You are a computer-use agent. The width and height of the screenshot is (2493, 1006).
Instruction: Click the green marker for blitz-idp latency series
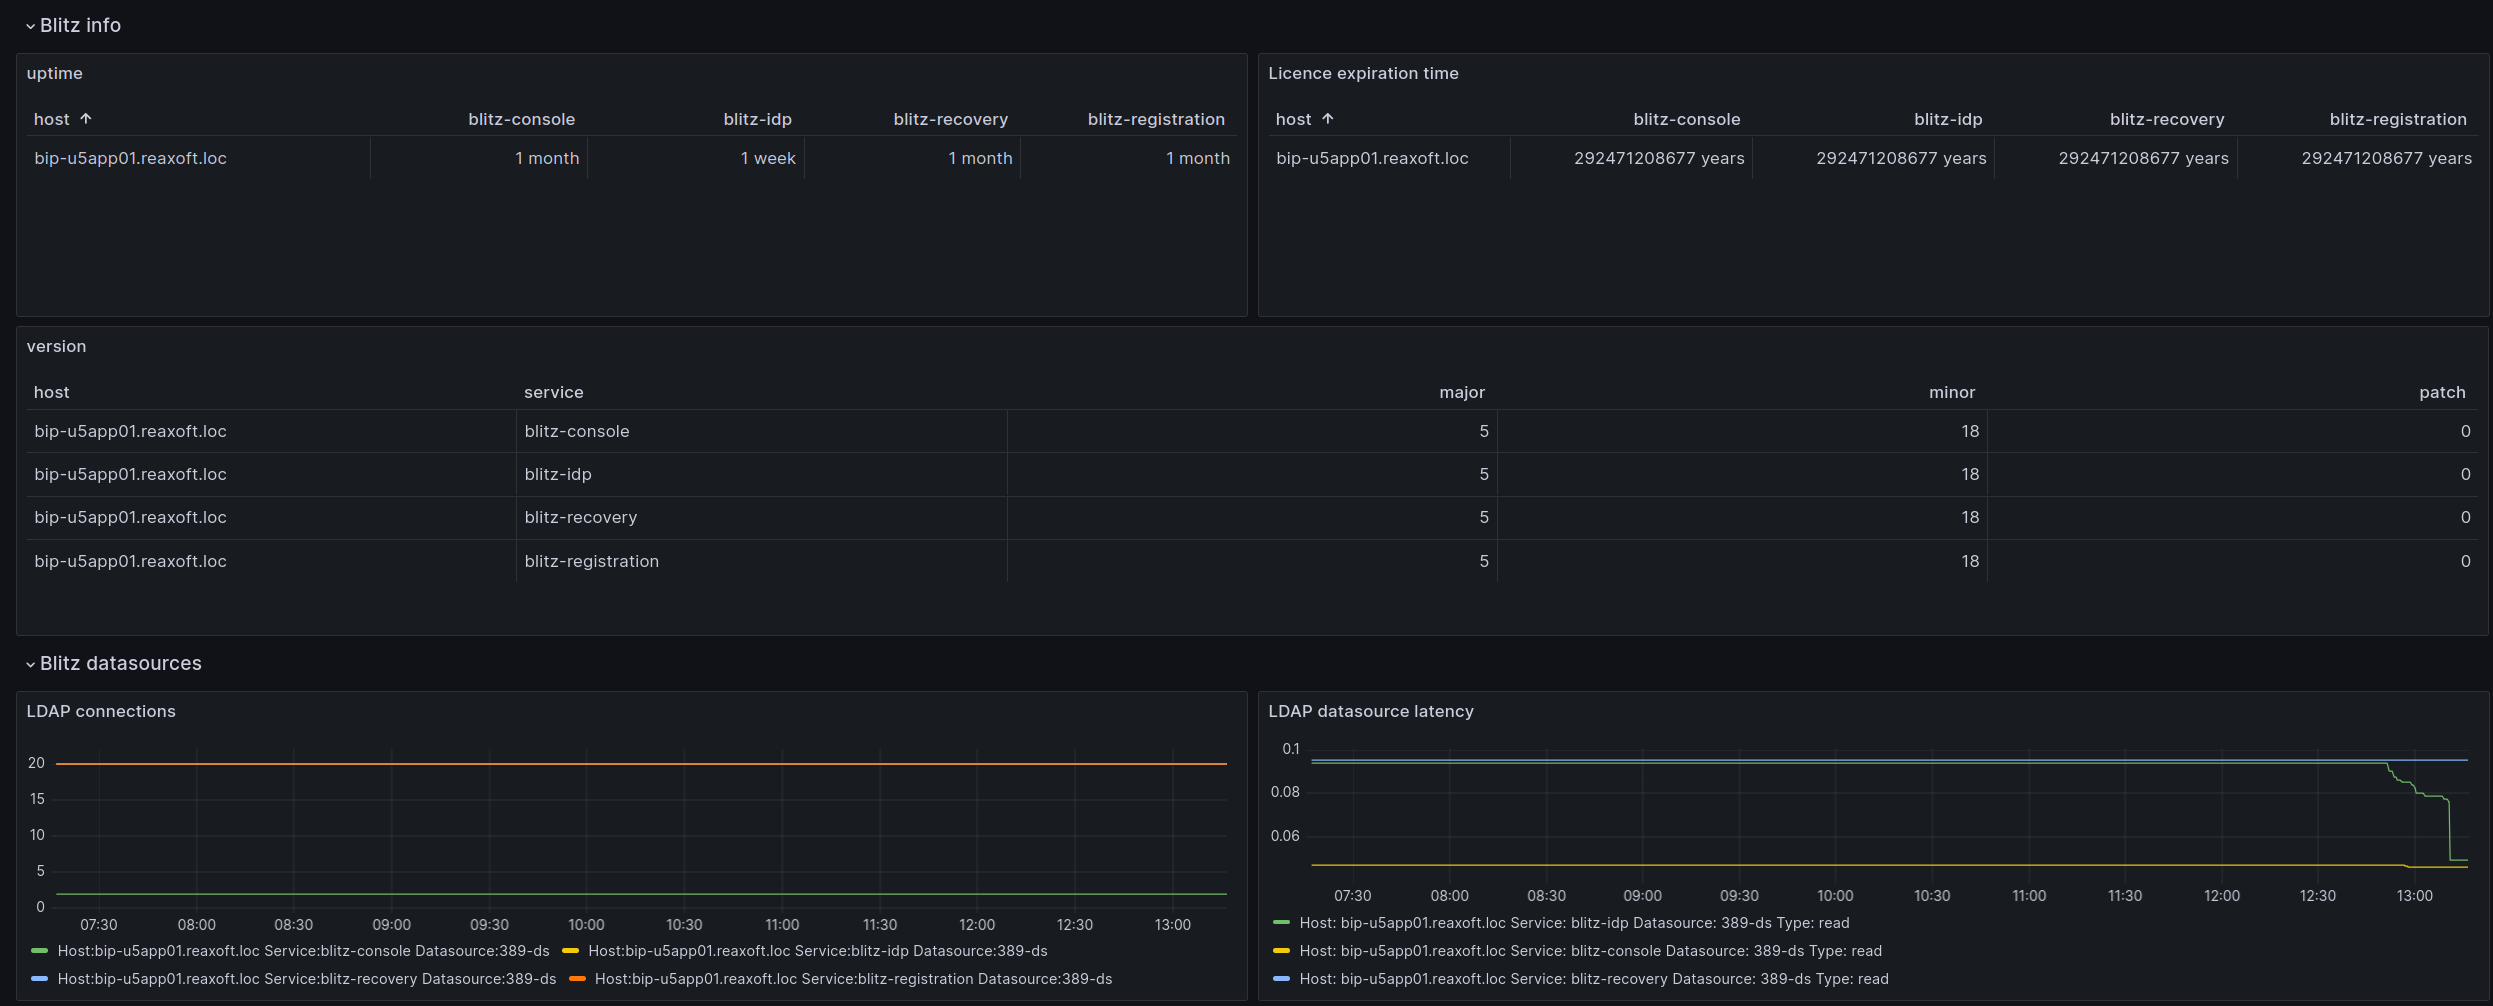coord(1281,922)
